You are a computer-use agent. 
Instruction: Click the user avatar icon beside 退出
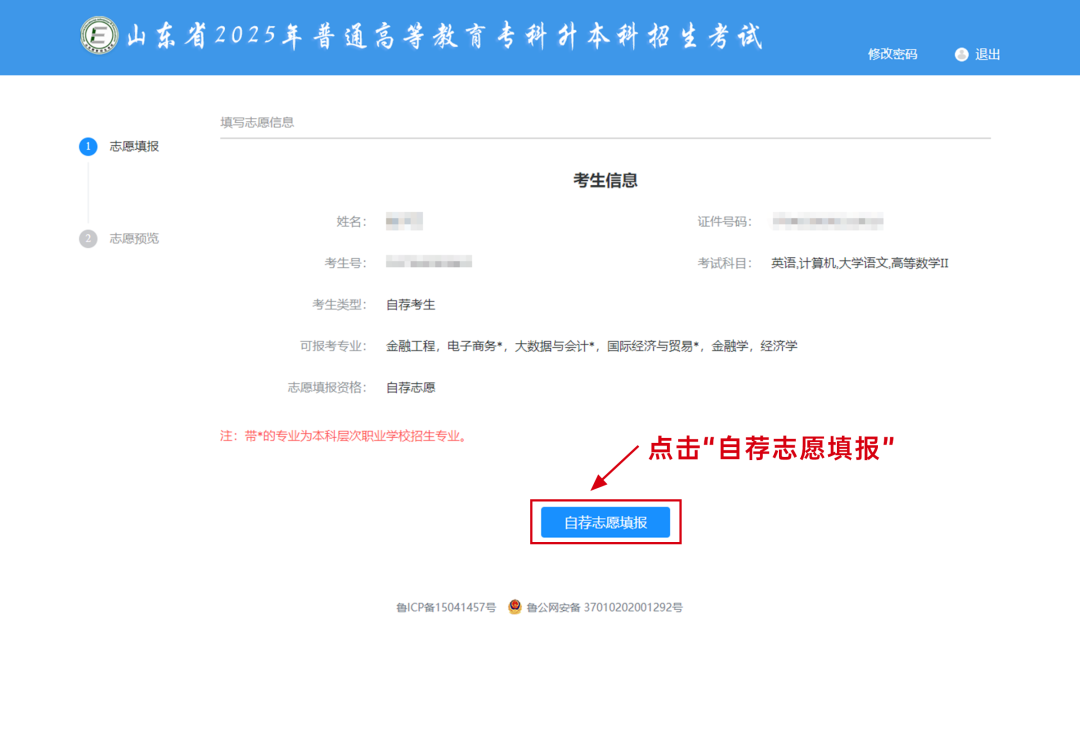coord(961,55)
